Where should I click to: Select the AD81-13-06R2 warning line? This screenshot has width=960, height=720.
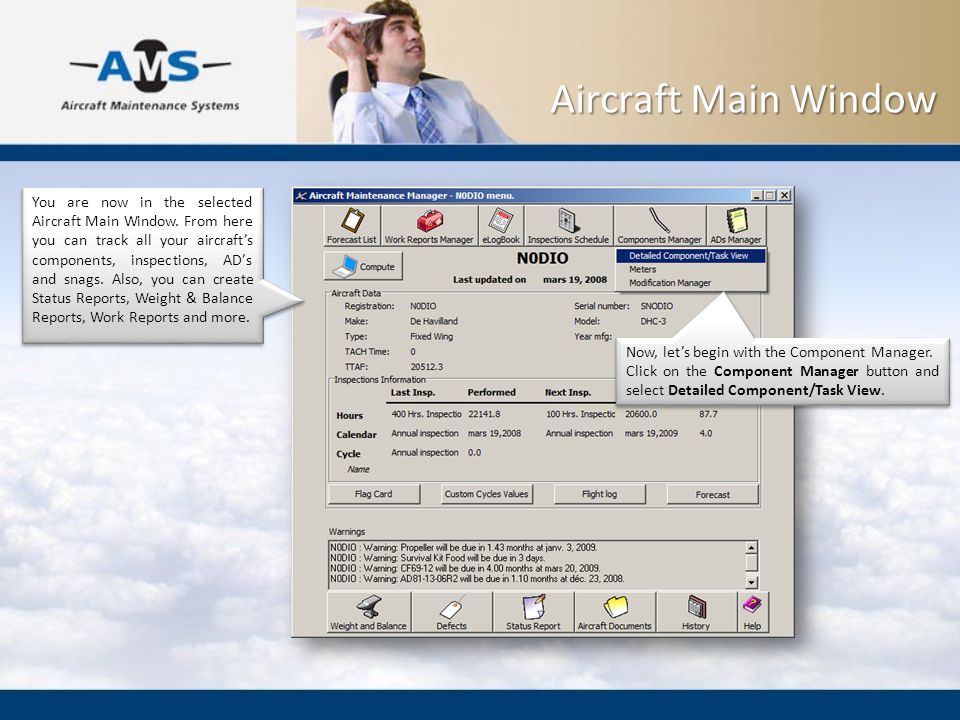click(x=477, y=579)
